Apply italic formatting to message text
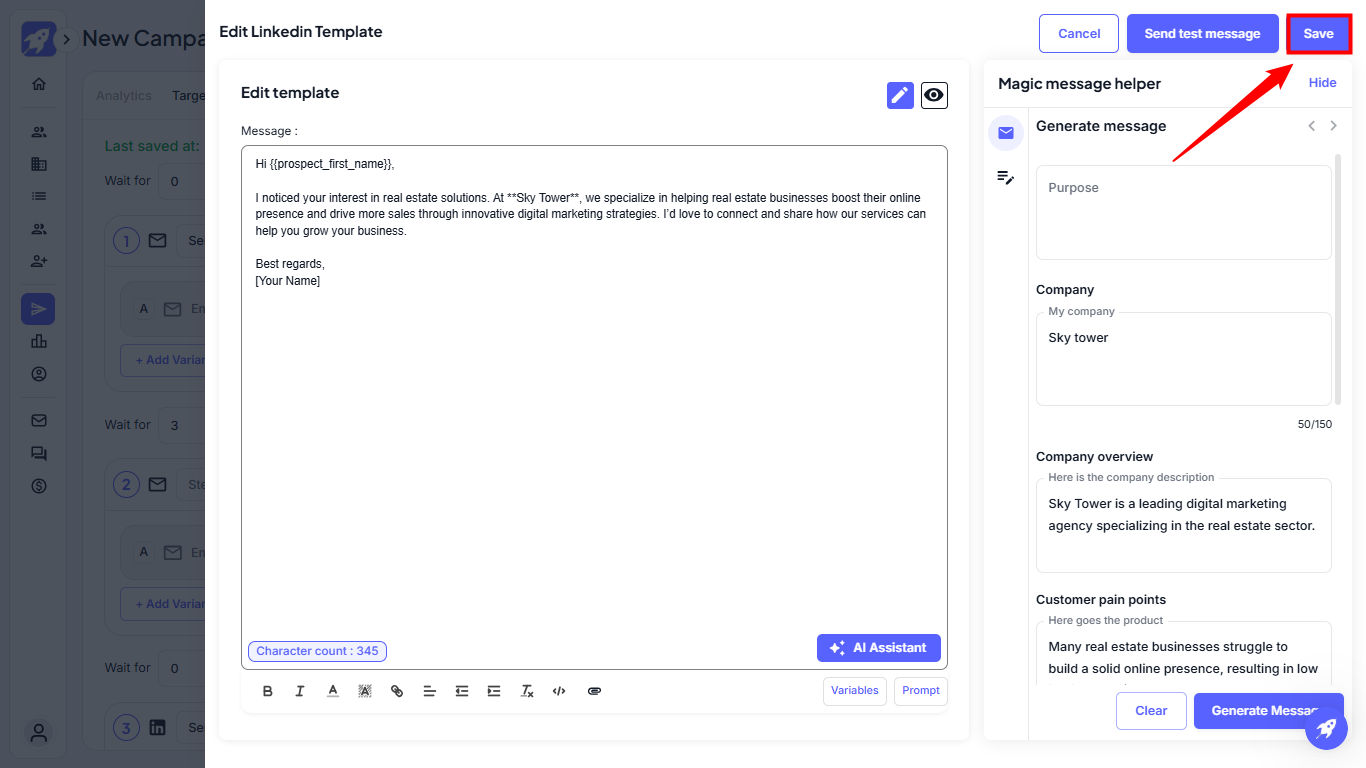The width and height of the screenshot is (1366, 768). 299,691
